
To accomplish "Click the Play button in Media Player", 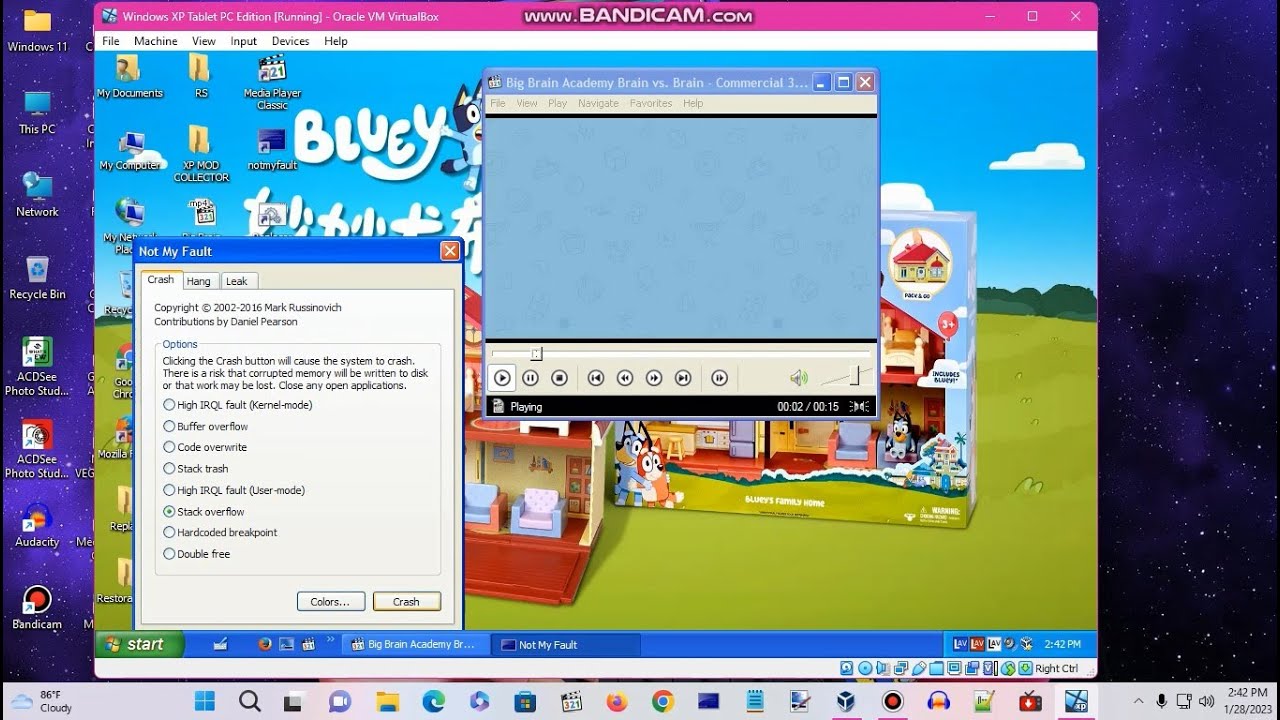I will tap(502, 378).
